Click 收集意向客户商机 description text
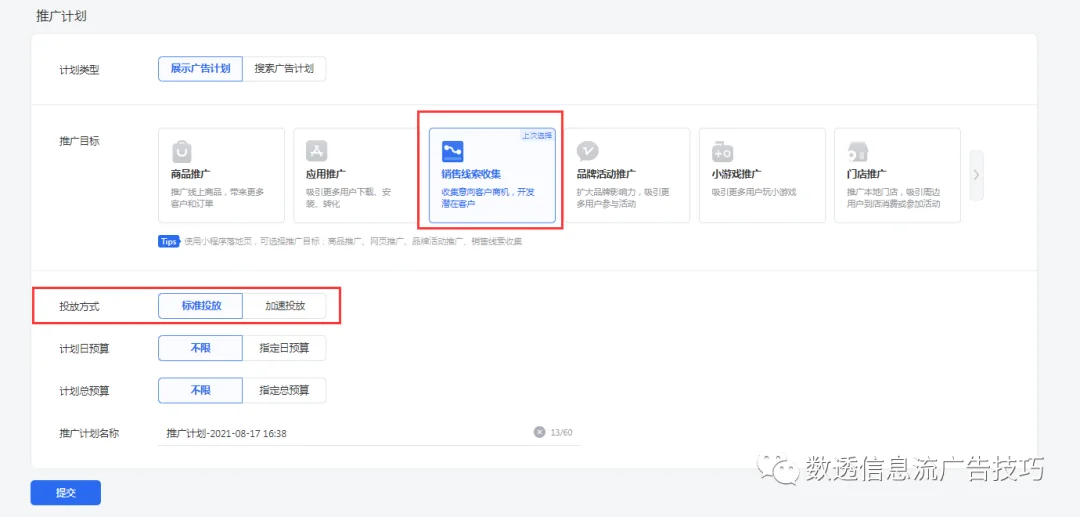 (x=488, y=198)
